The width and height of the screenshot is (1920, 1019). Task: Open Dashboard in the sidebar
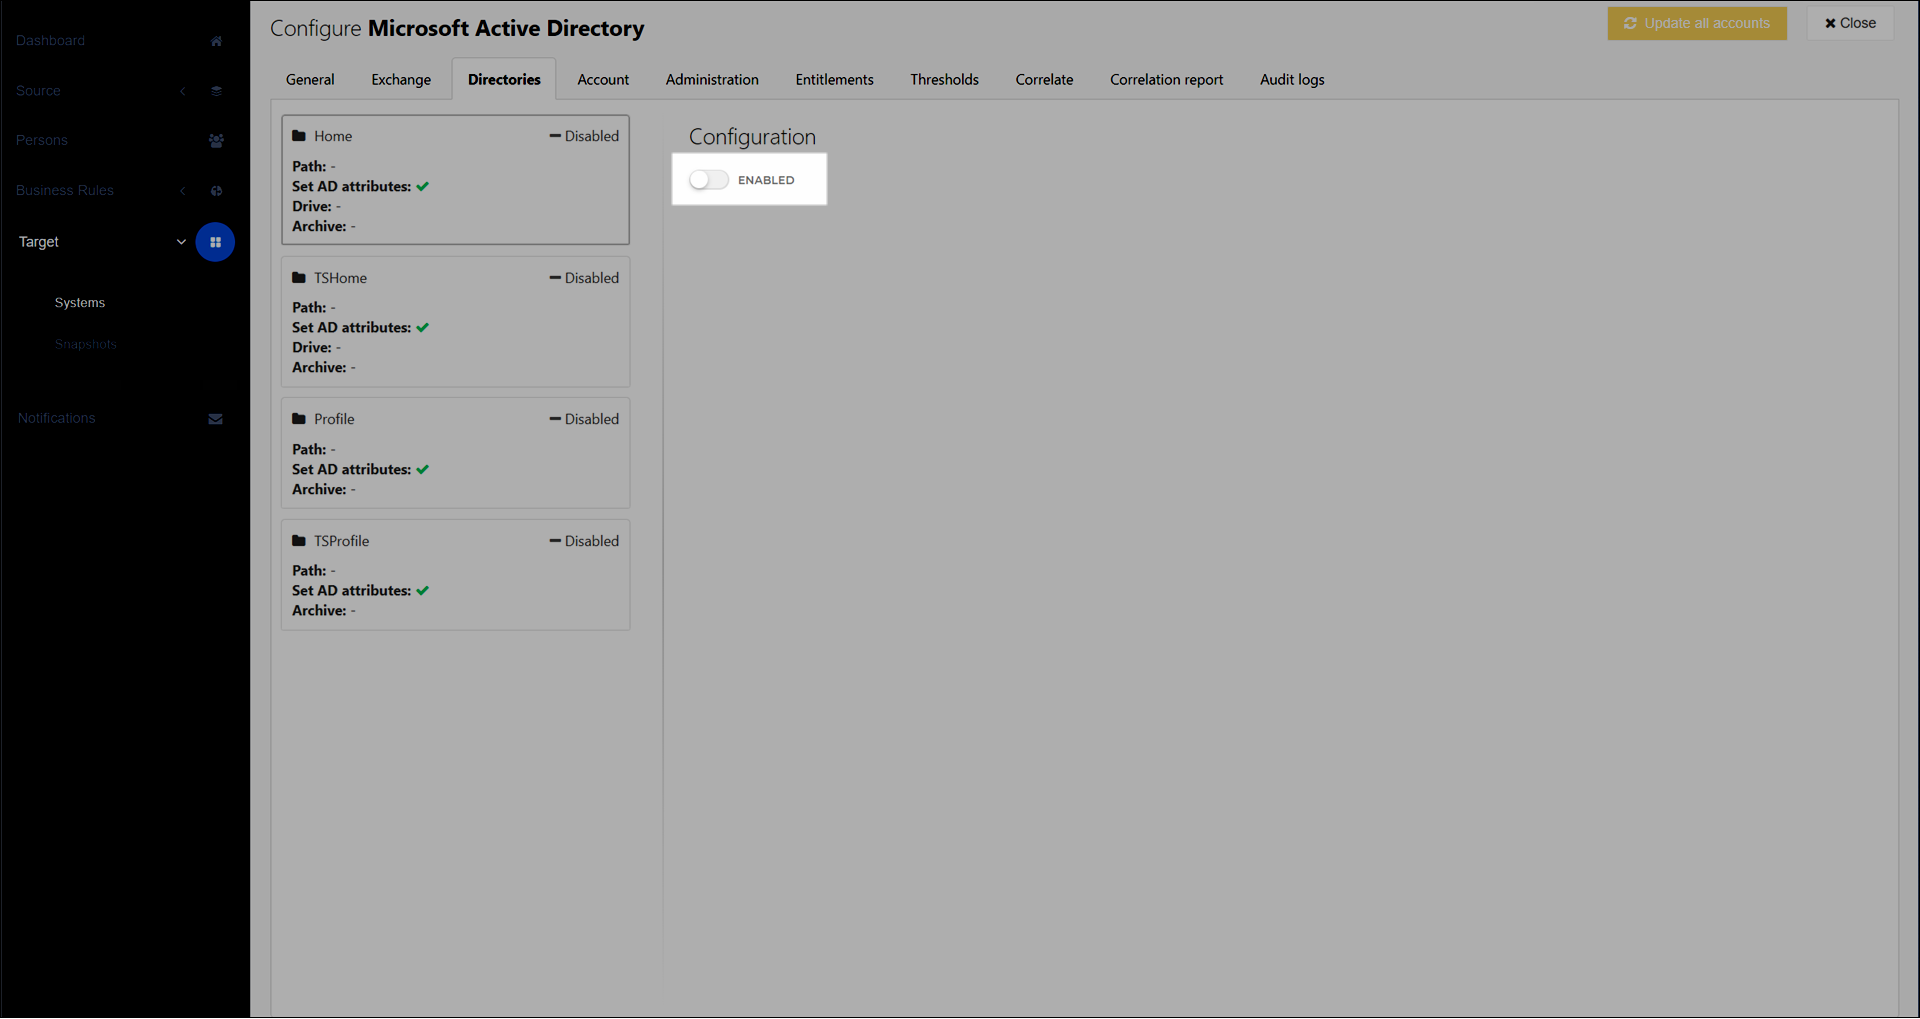coord(50,41)
